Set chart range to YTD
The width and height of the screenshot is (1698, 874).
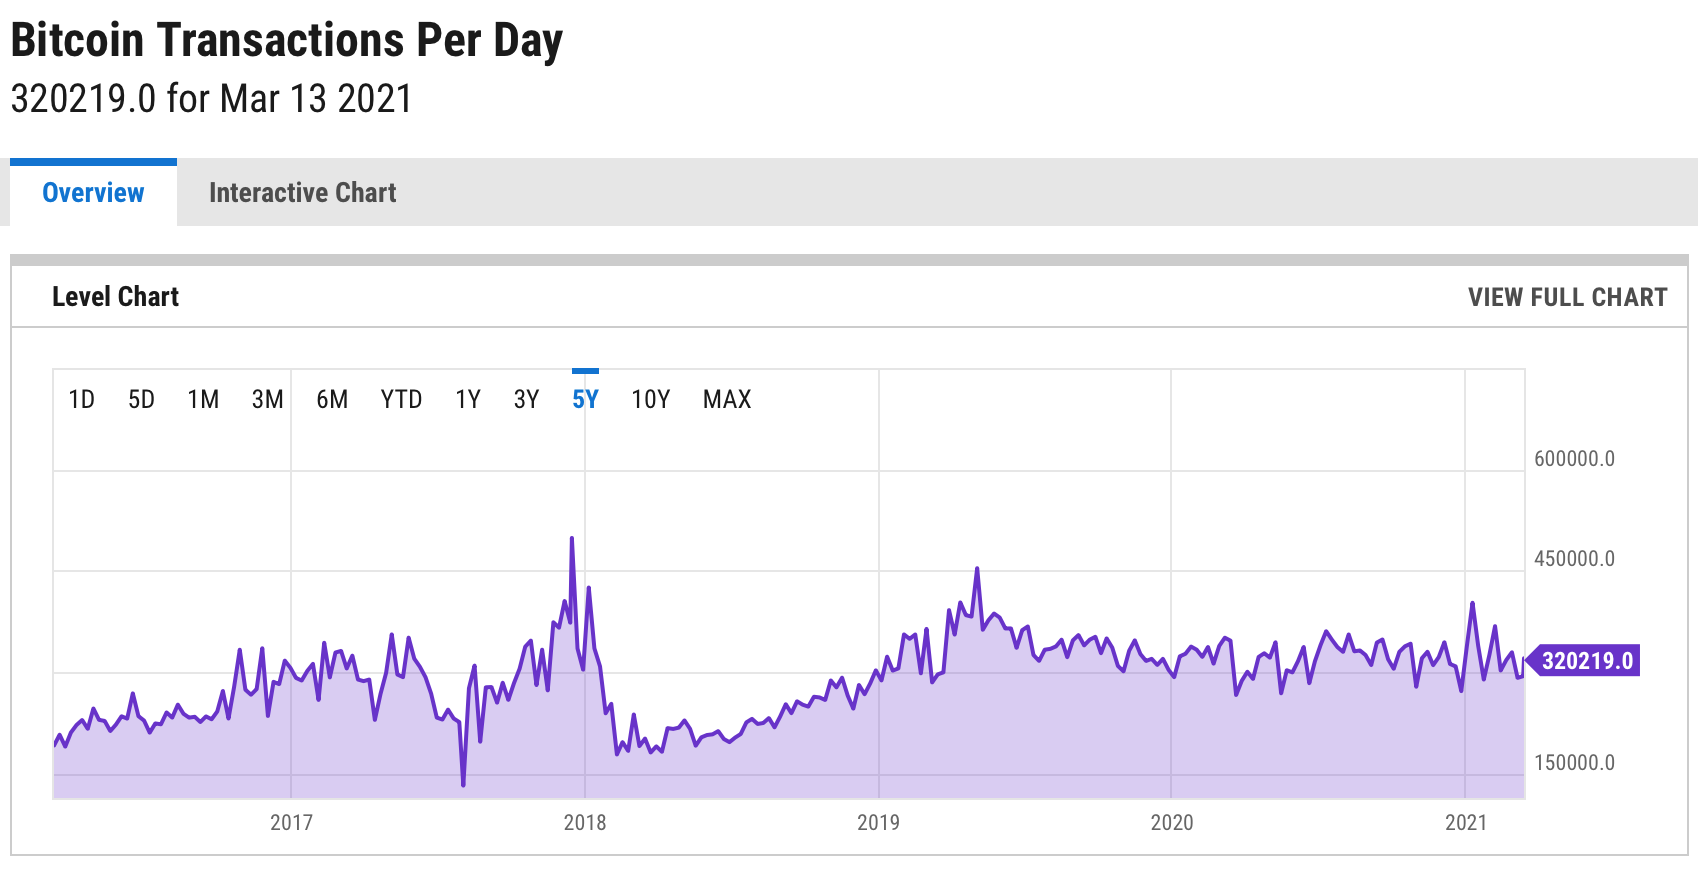pos(401,400)
